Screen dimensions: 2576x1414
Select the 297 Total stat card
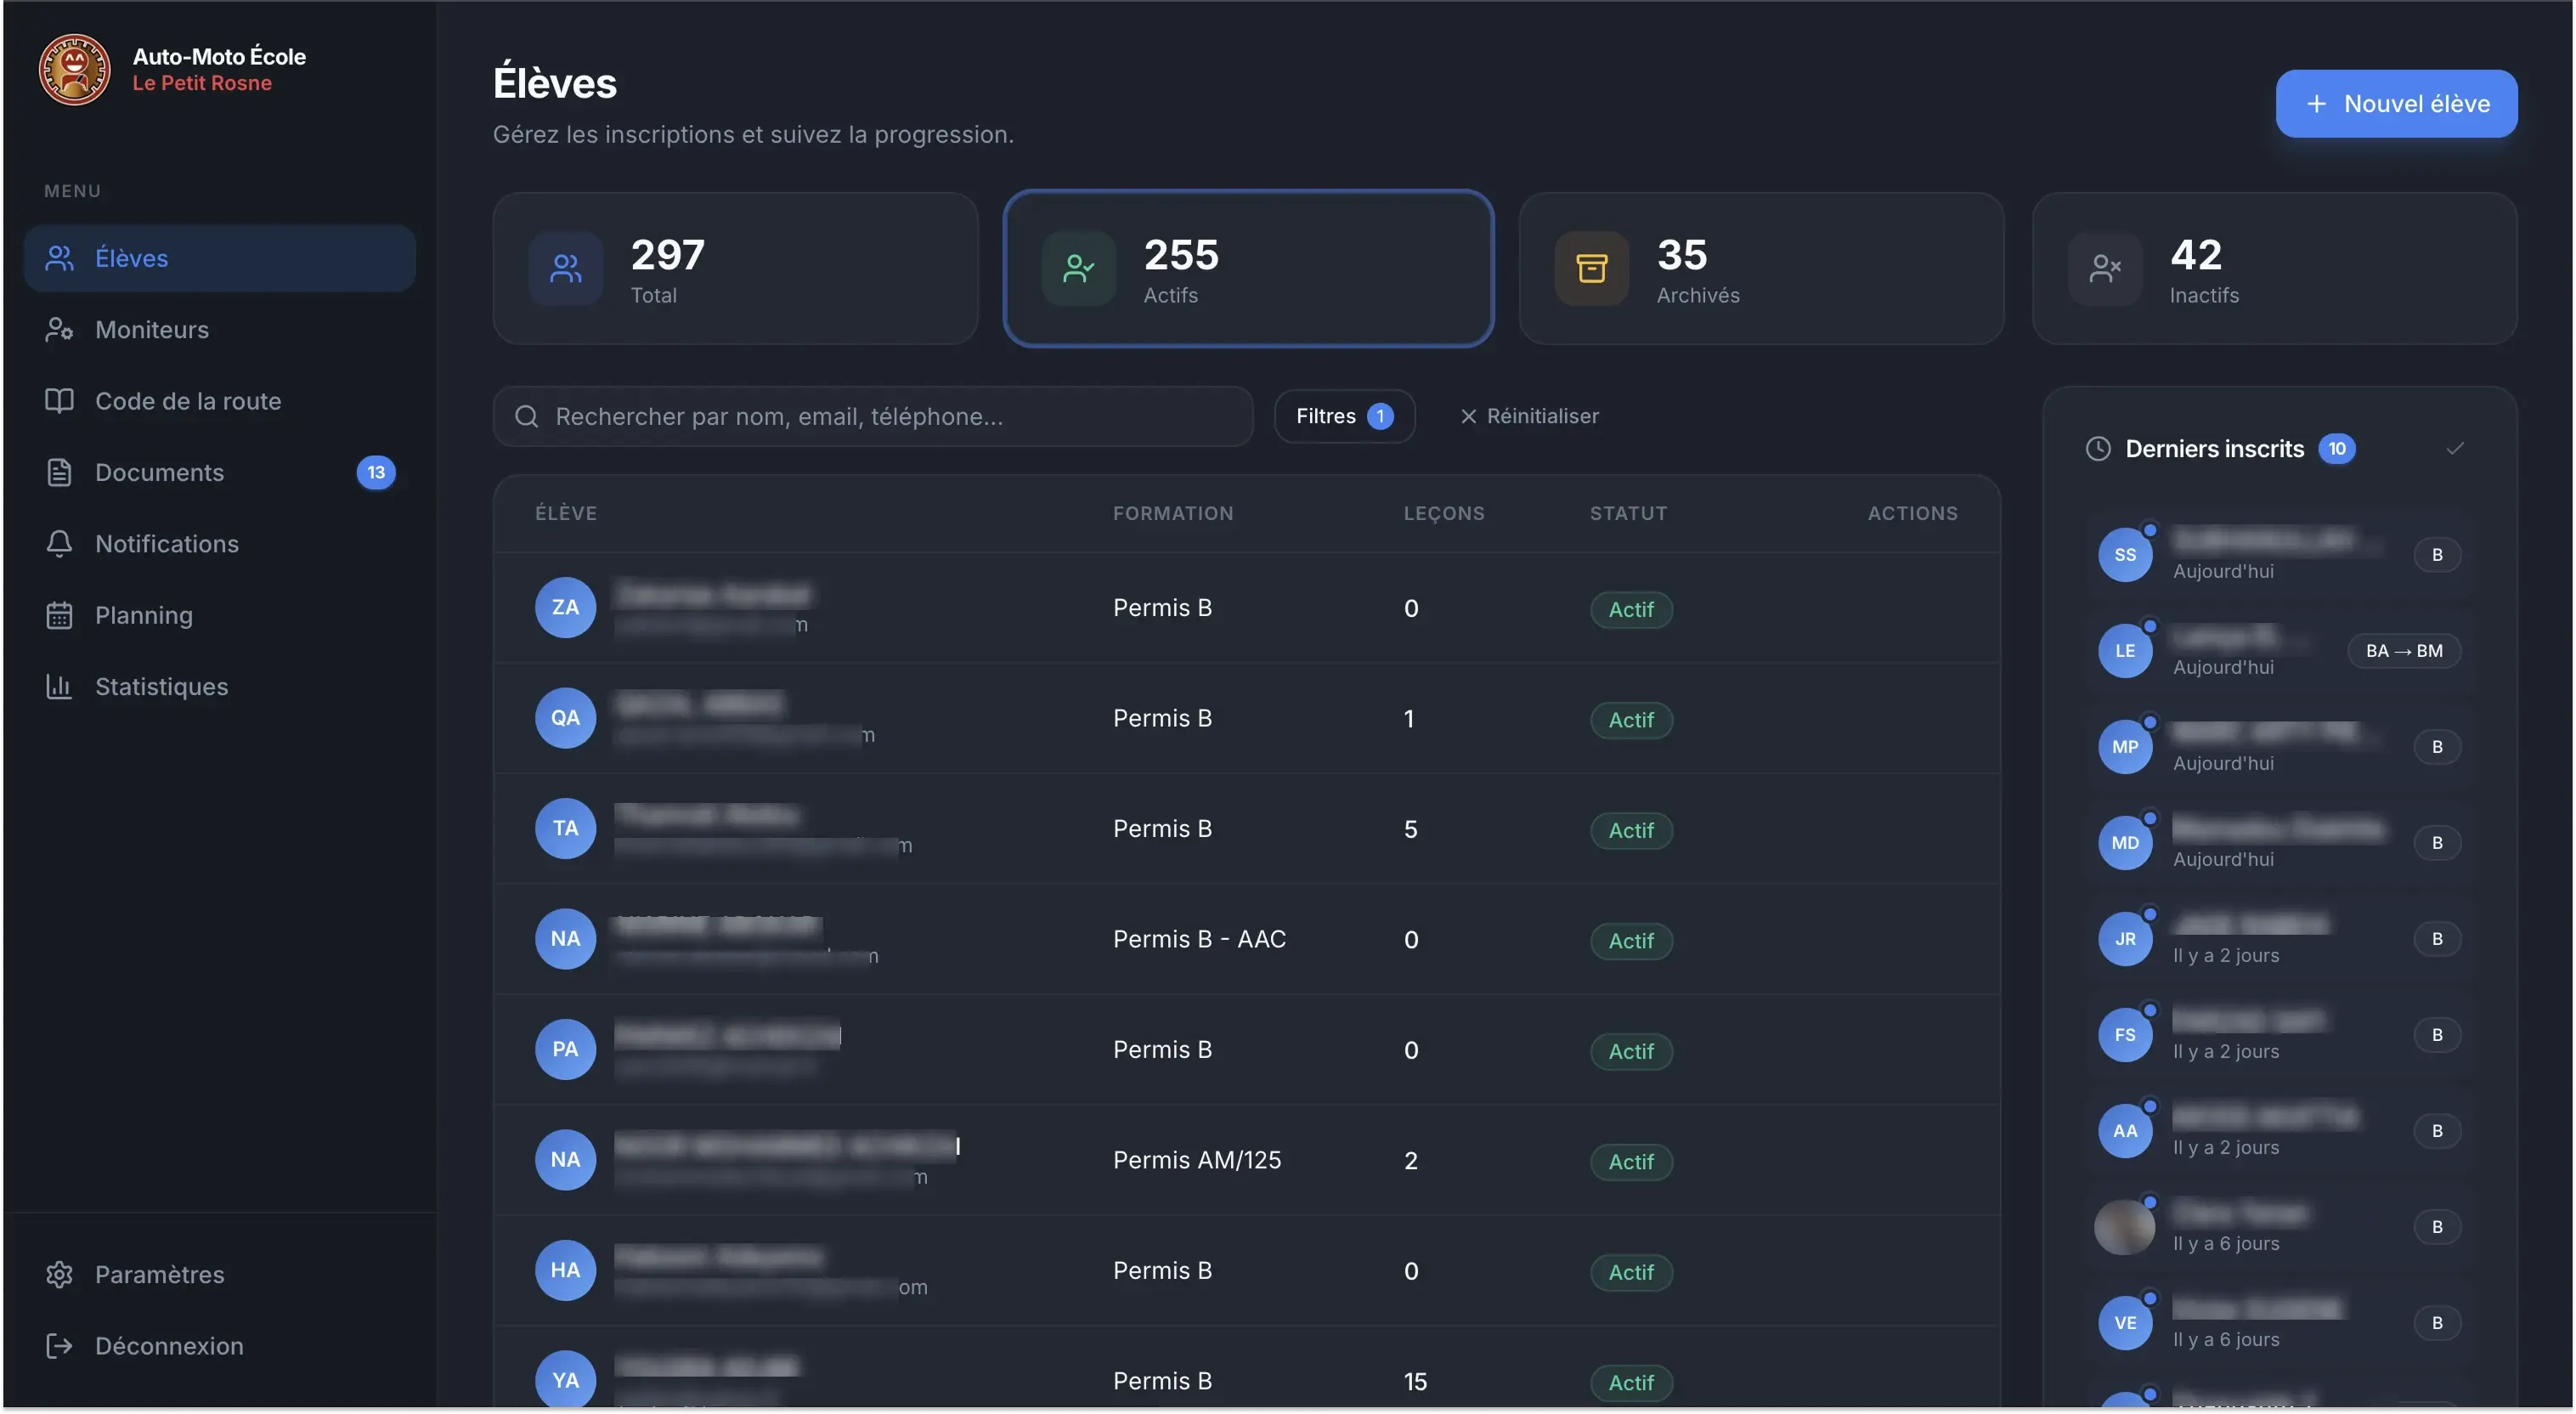click(x=735, y=268)
